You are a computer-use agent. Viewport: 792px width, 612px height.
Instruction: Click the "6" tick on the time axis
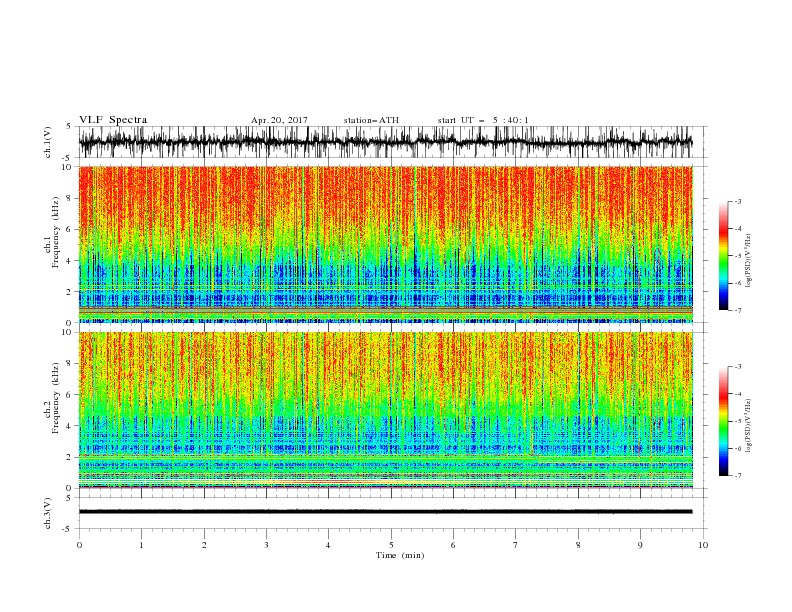[453, 545]
